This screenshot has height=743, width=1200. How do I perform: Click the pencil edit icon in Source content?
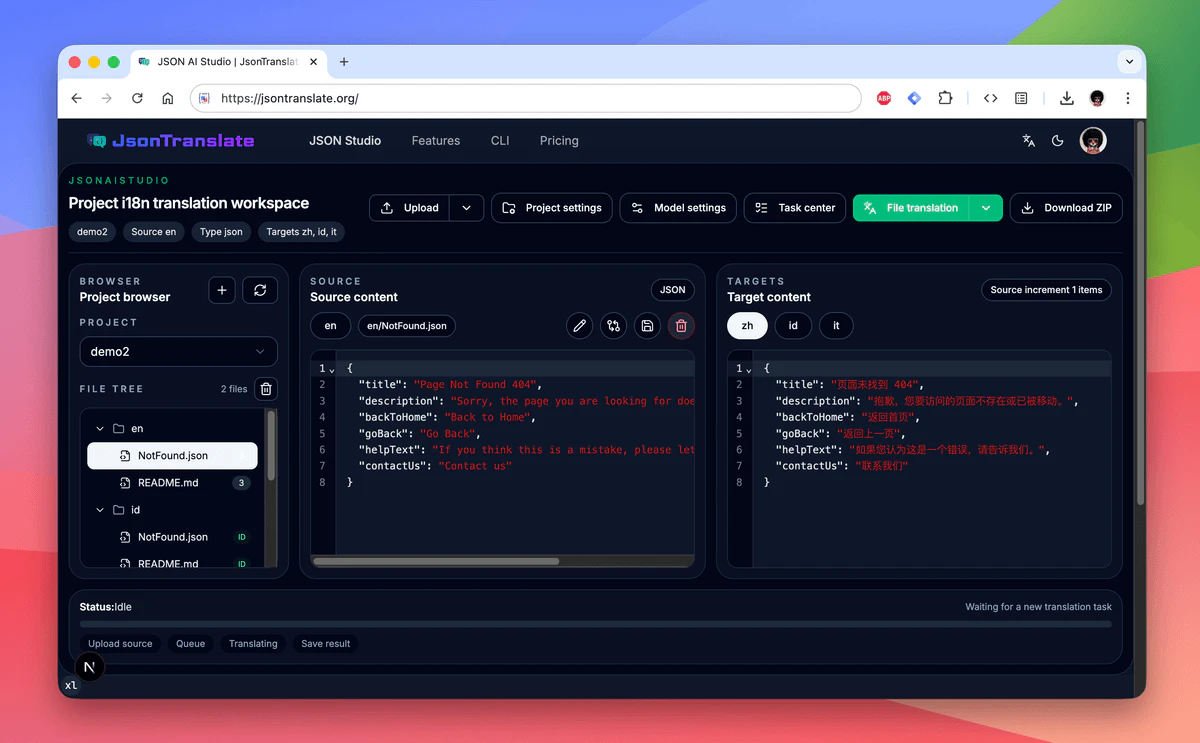[x=580, y=325]
